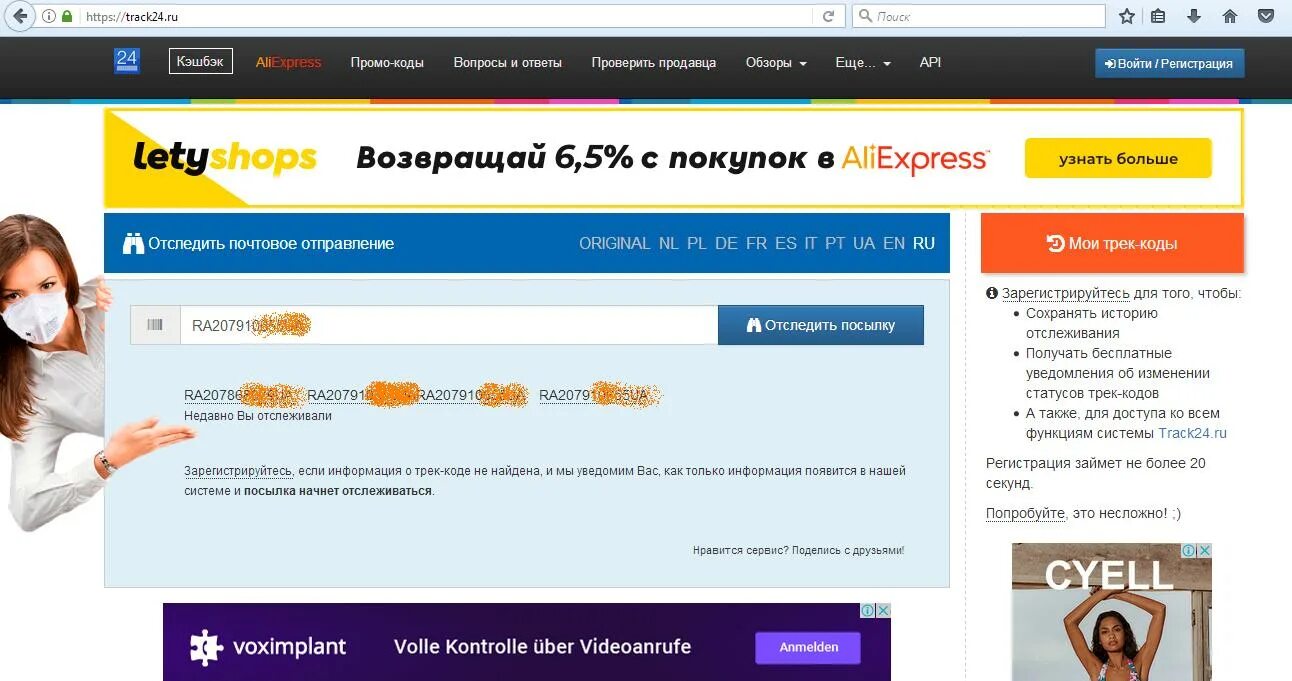This screenshot has height=681, width=1292.
Task: Click Отследить посылку button
Action: (x=821, y=325)
